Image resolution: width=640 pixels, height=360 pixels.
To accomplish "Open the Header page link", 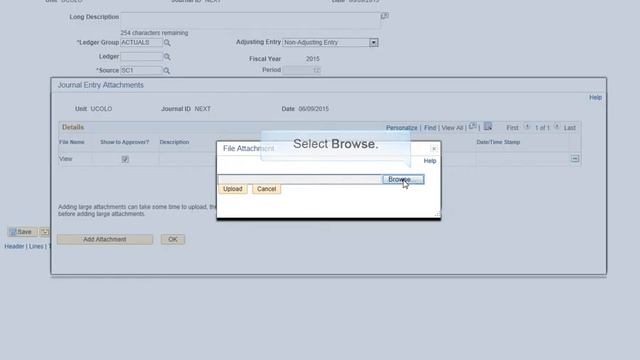I will click(x=14, y=247).
